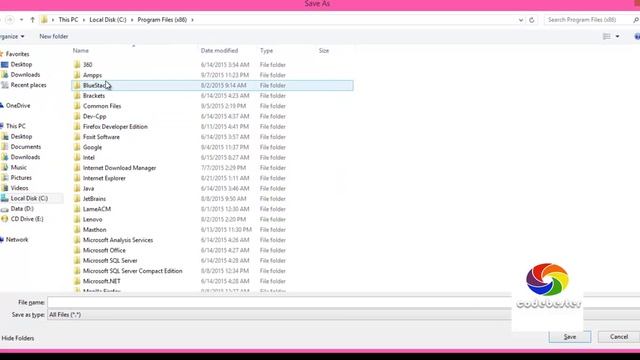Click the Common Files folder icon
Viewport: 640px width, 360px height.
click(77, 106)
